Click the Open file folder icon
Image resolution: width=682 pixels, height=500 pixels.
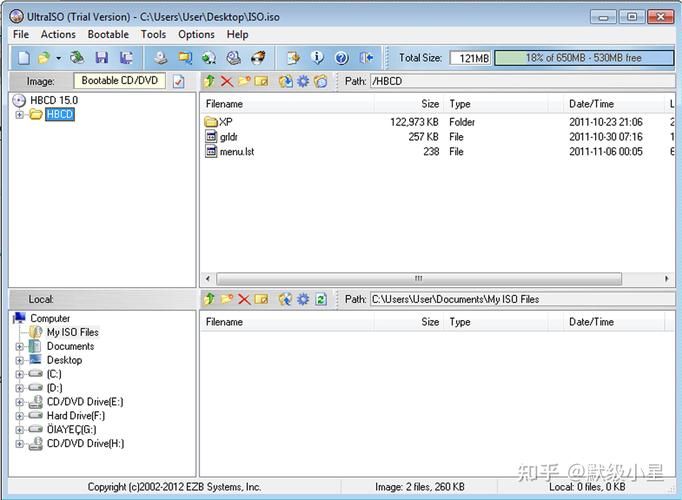pos(44,57)
